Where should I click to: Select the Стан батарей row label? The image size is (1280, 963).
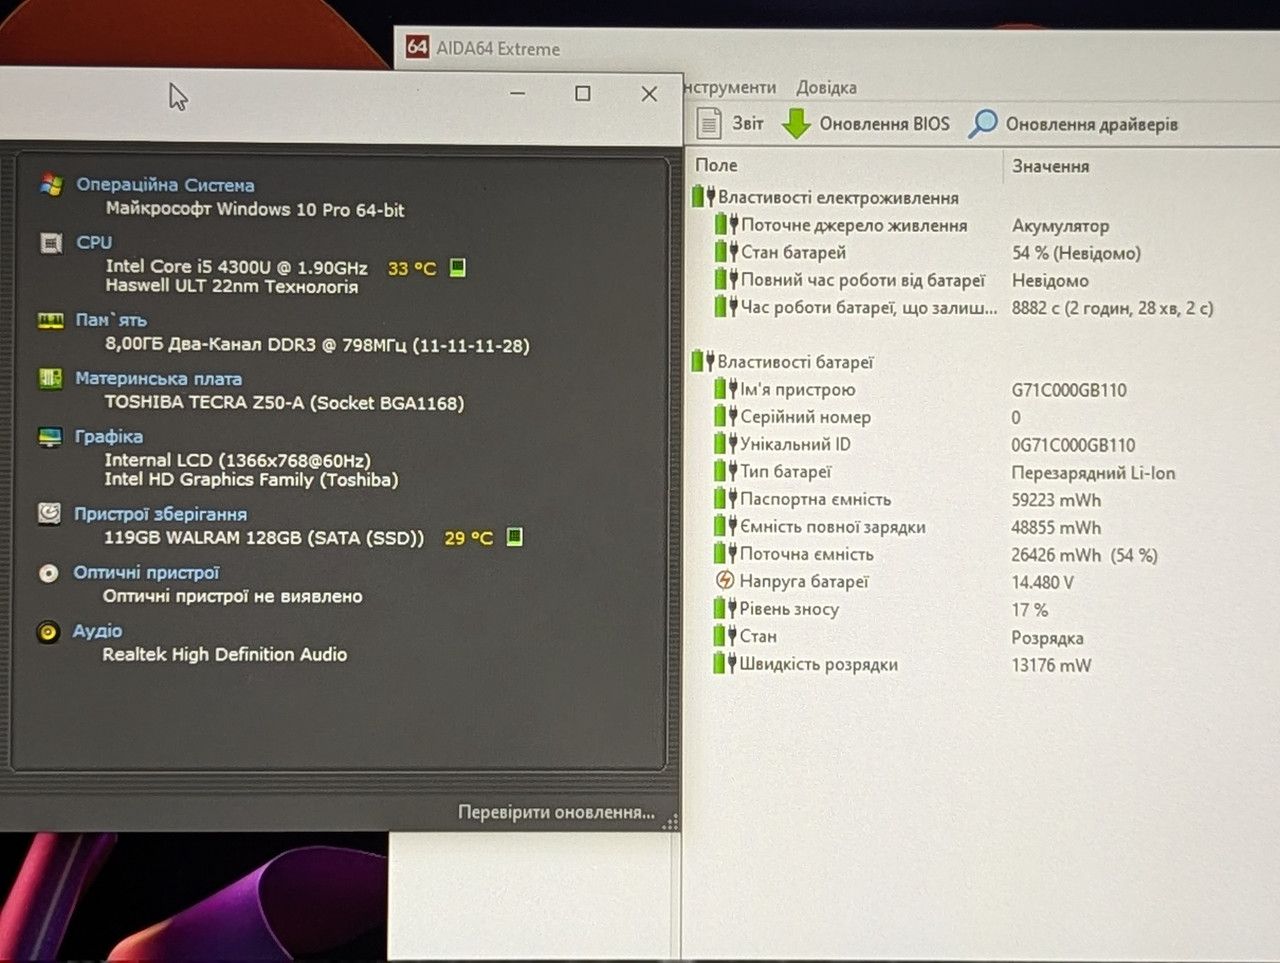point(793,253)
